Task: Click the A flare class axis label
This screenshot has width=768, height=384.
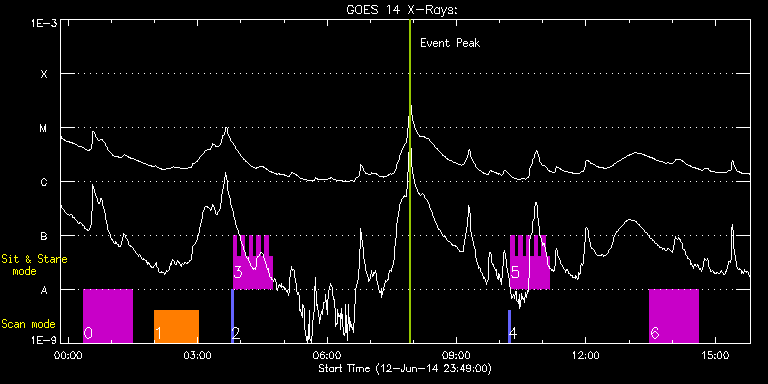Action: click(x=44, y=290)
